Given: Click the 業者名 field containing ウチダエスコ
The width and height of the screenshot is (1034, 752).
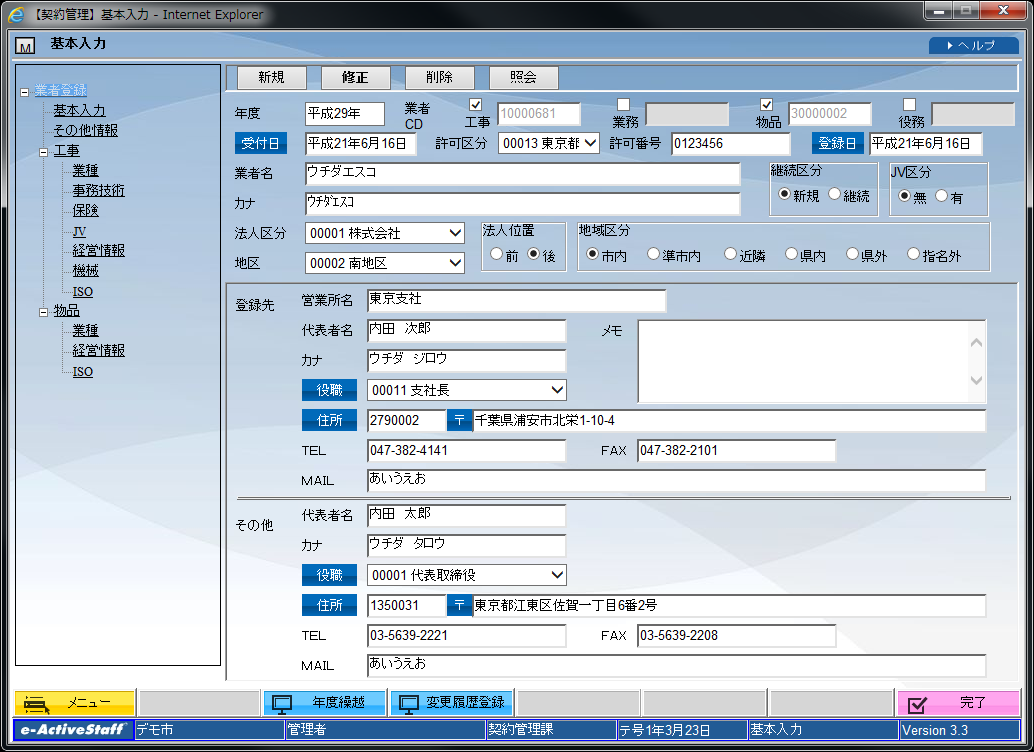Looking at the screenshot, I should [x=522, y=173].
